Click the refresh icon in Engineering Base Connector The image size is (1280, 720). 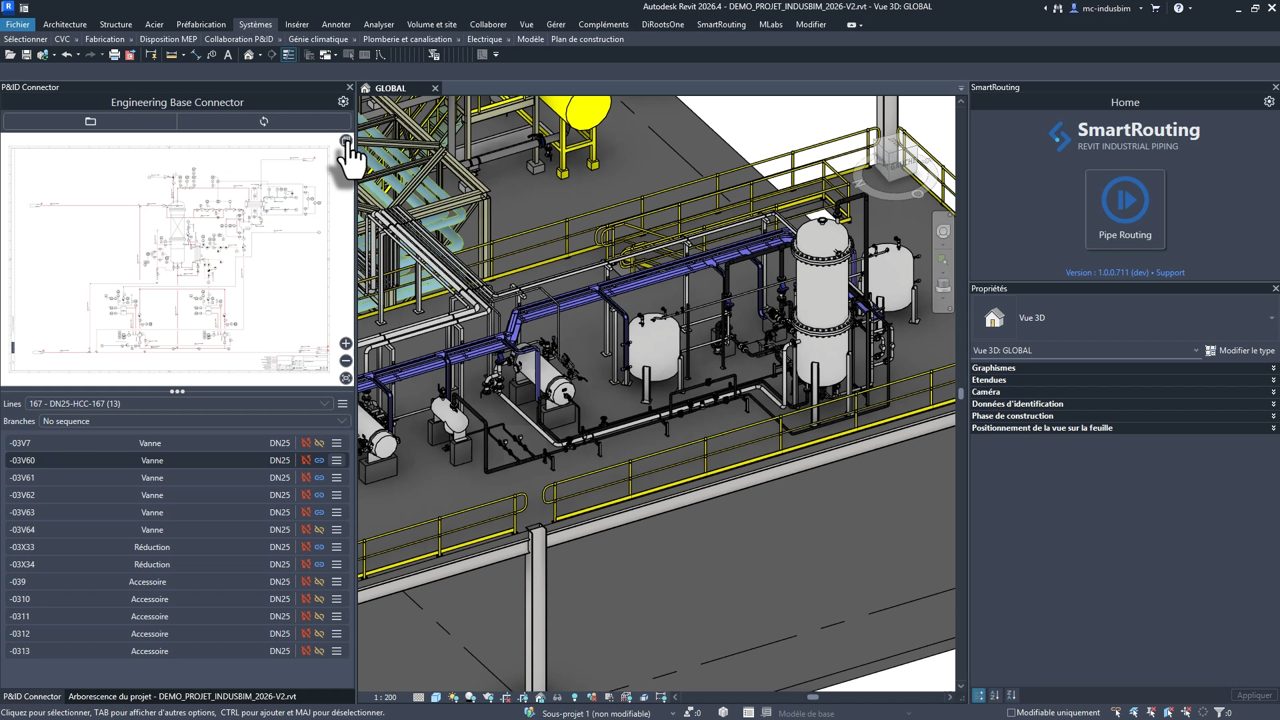tap(264, 121)
